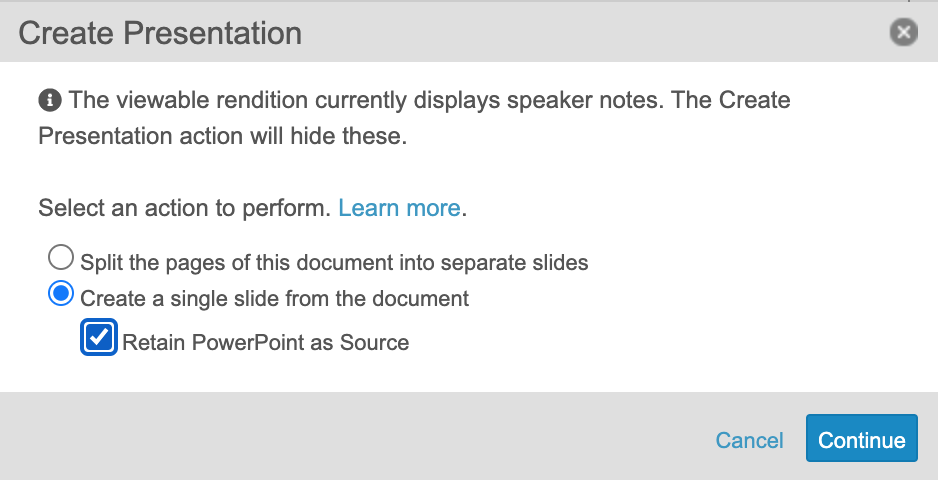Close the Create Presentation dialog with X
Viewport: 938px width, 480px height.
click(904, 33)
